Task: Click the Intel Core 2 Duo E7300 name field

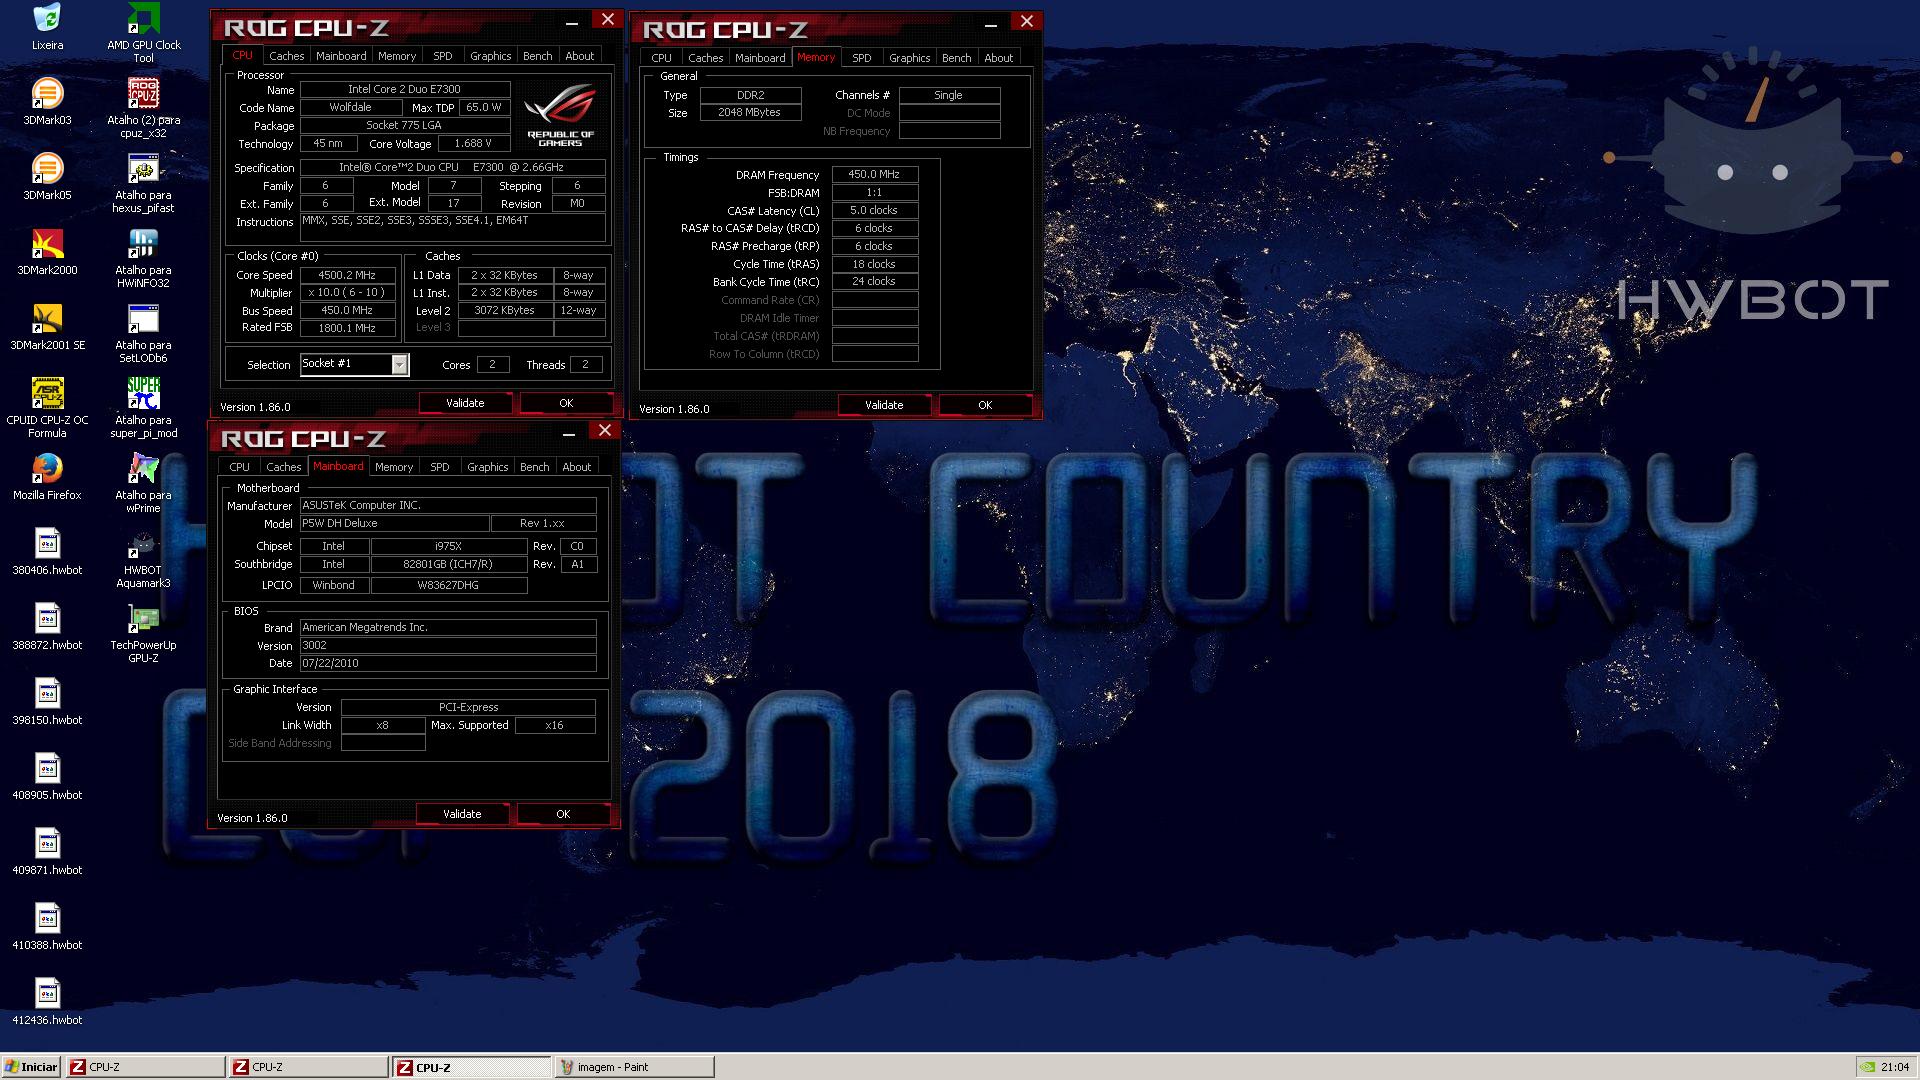Action: (x=405, y=89)
